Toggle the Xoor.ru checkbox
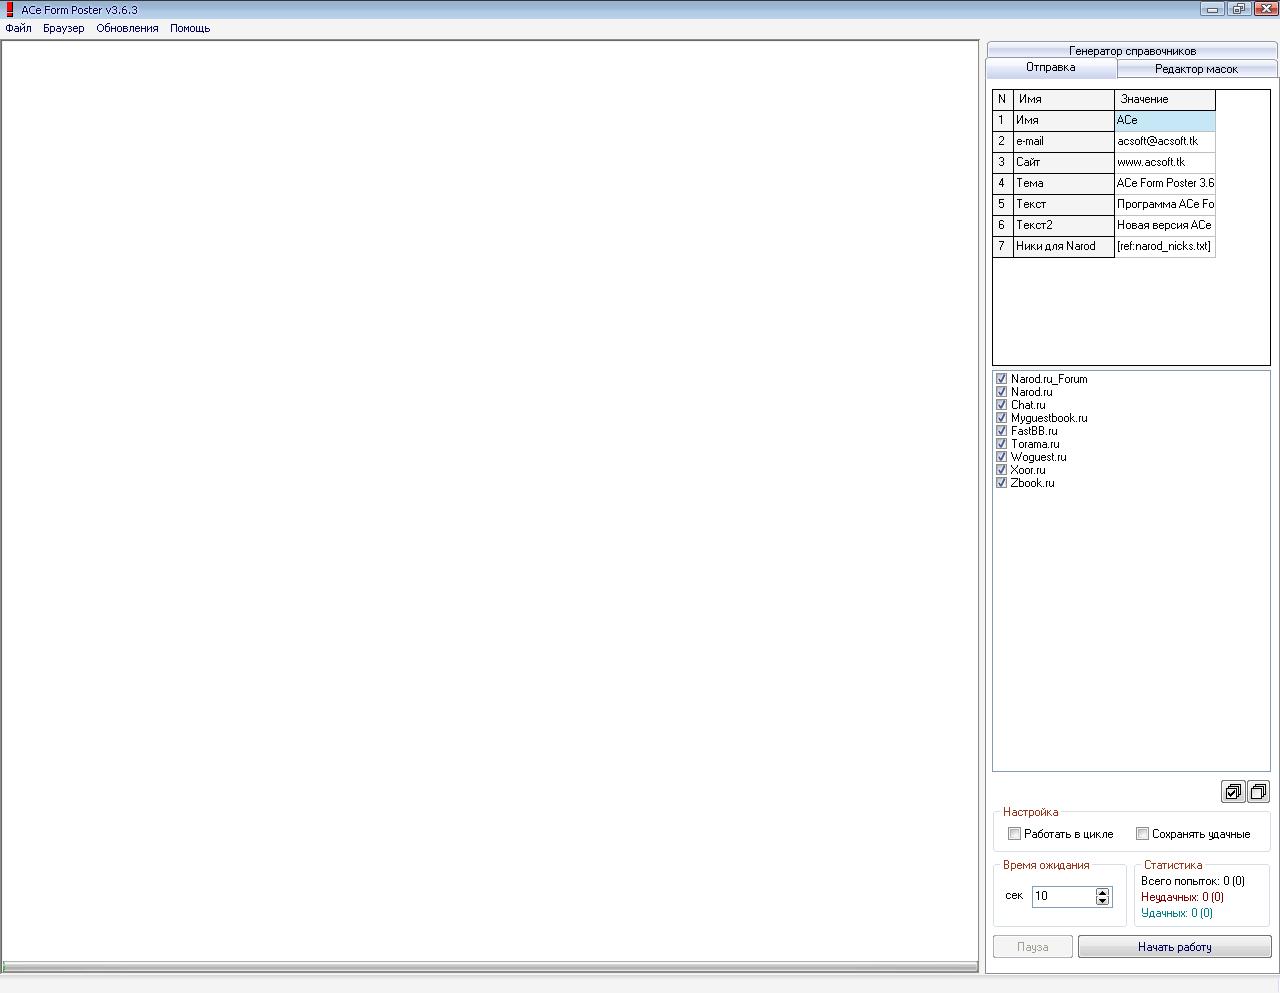 coord(1001,470)
